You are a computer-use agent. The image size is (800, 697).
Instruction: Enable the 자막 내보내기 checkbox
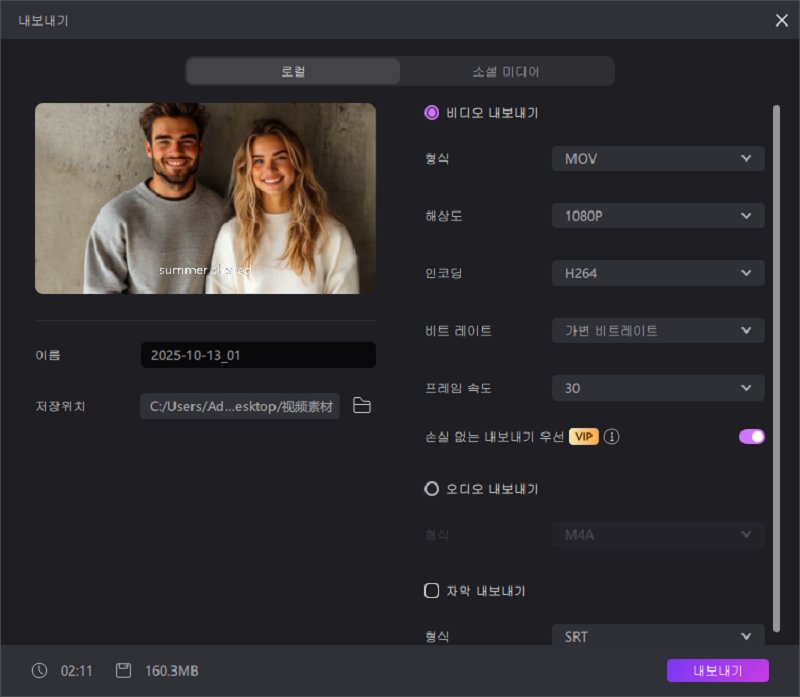click(432, 591)
